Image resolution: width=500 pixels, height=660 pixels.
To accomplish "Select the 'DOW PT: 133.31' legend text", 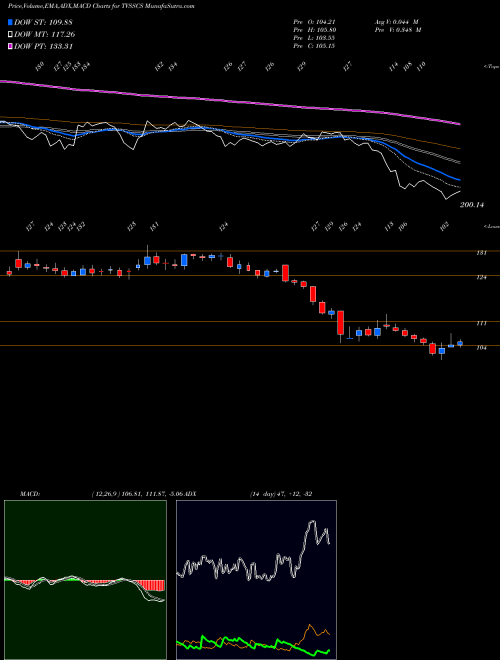I will 44,46.
